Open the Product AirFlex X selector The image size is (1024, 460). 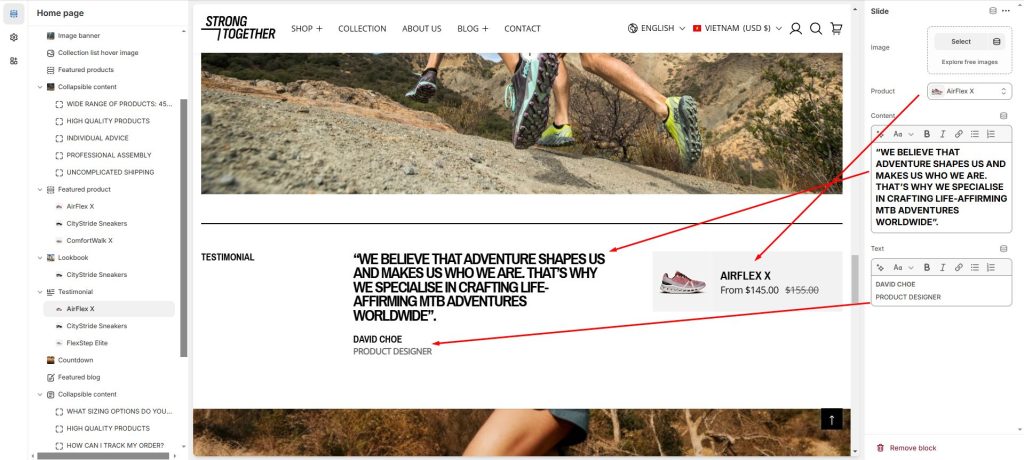coord(969,91)
